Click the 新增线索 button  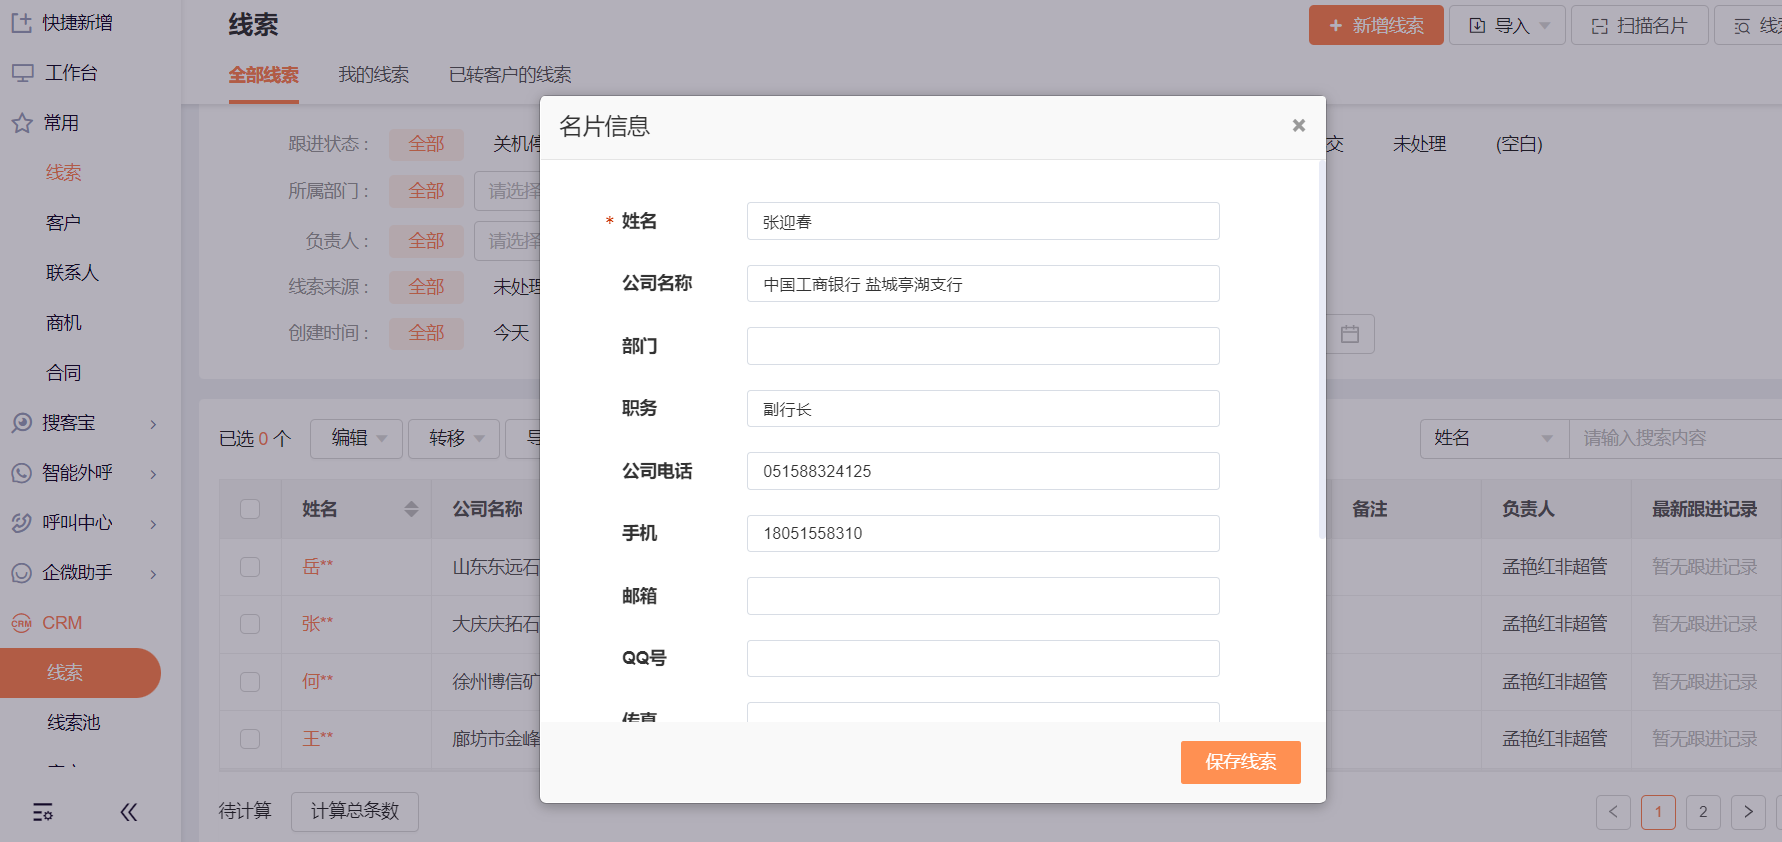pyautogui.click(x=1376, y=25)
